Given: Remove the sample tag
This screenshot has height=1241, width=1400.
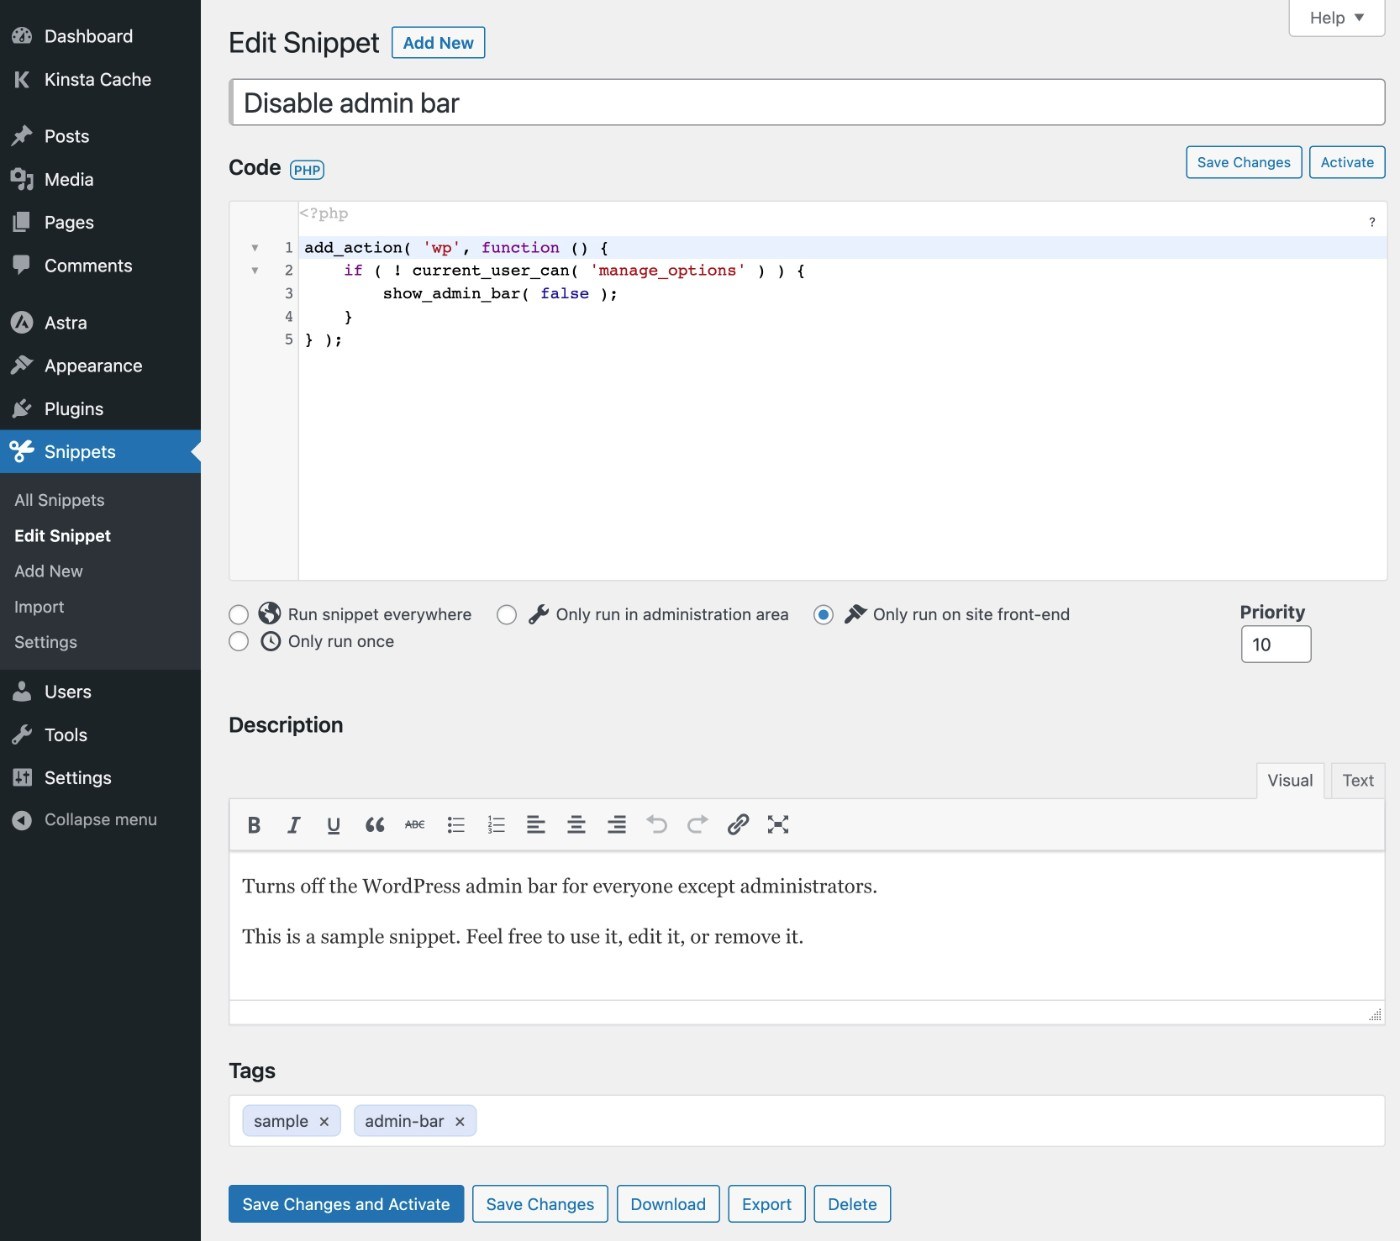Looking at the screenshot, I should 324,1121.
